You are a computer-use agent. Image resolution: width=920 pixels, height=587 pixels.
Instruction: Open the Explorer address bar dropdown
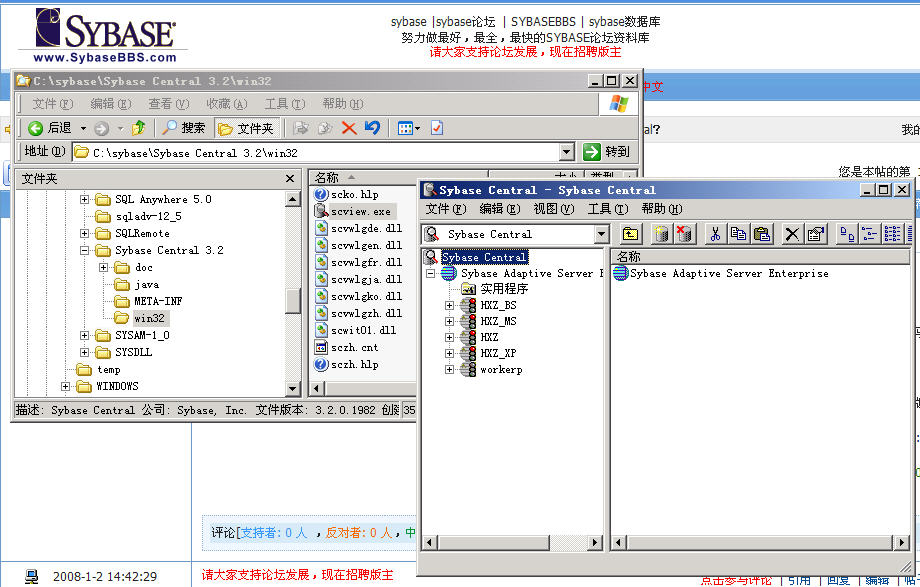coord(566,152)
